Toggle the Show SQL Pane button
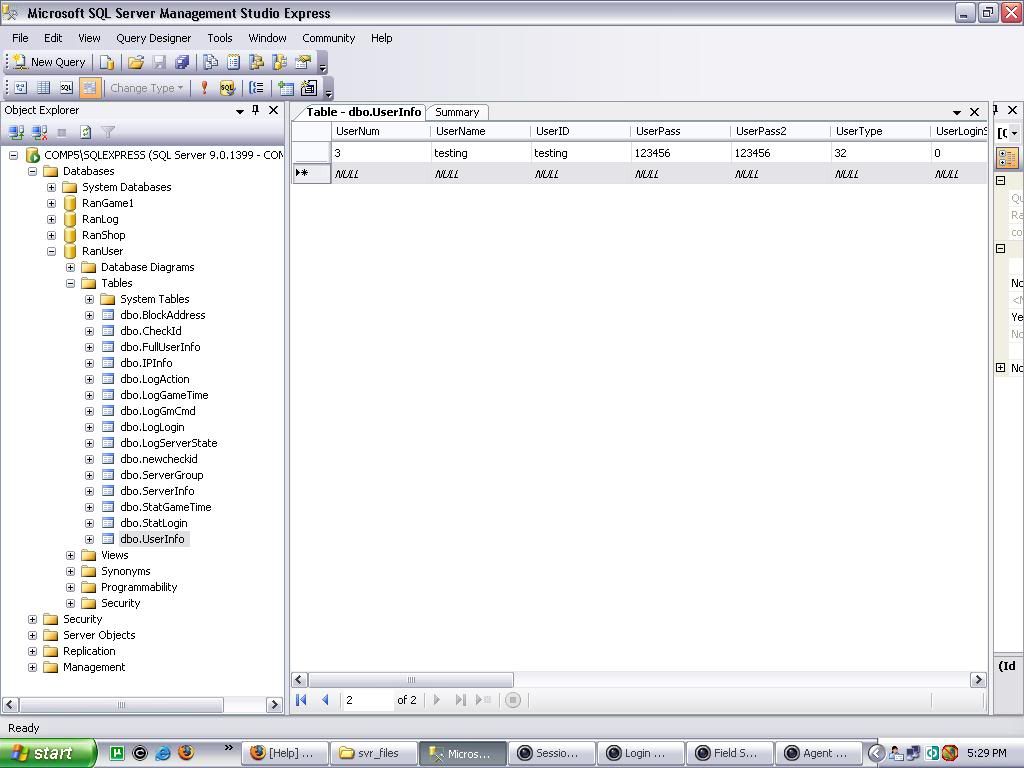Image resolution: width=1024 pixels, height=768 pixels. tap(66, 88)
